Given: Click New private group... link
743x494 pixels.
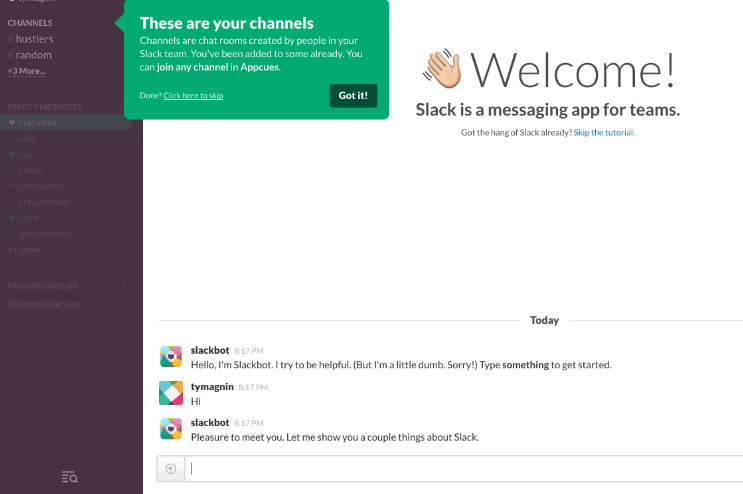Looking at the screenshot, I should pos(45,304).
